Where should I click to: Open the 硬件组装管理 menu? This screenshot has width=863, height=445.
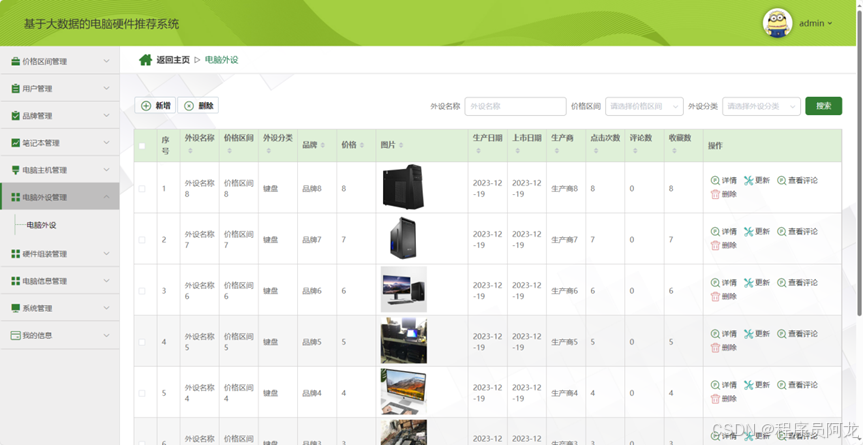(59, 254)
